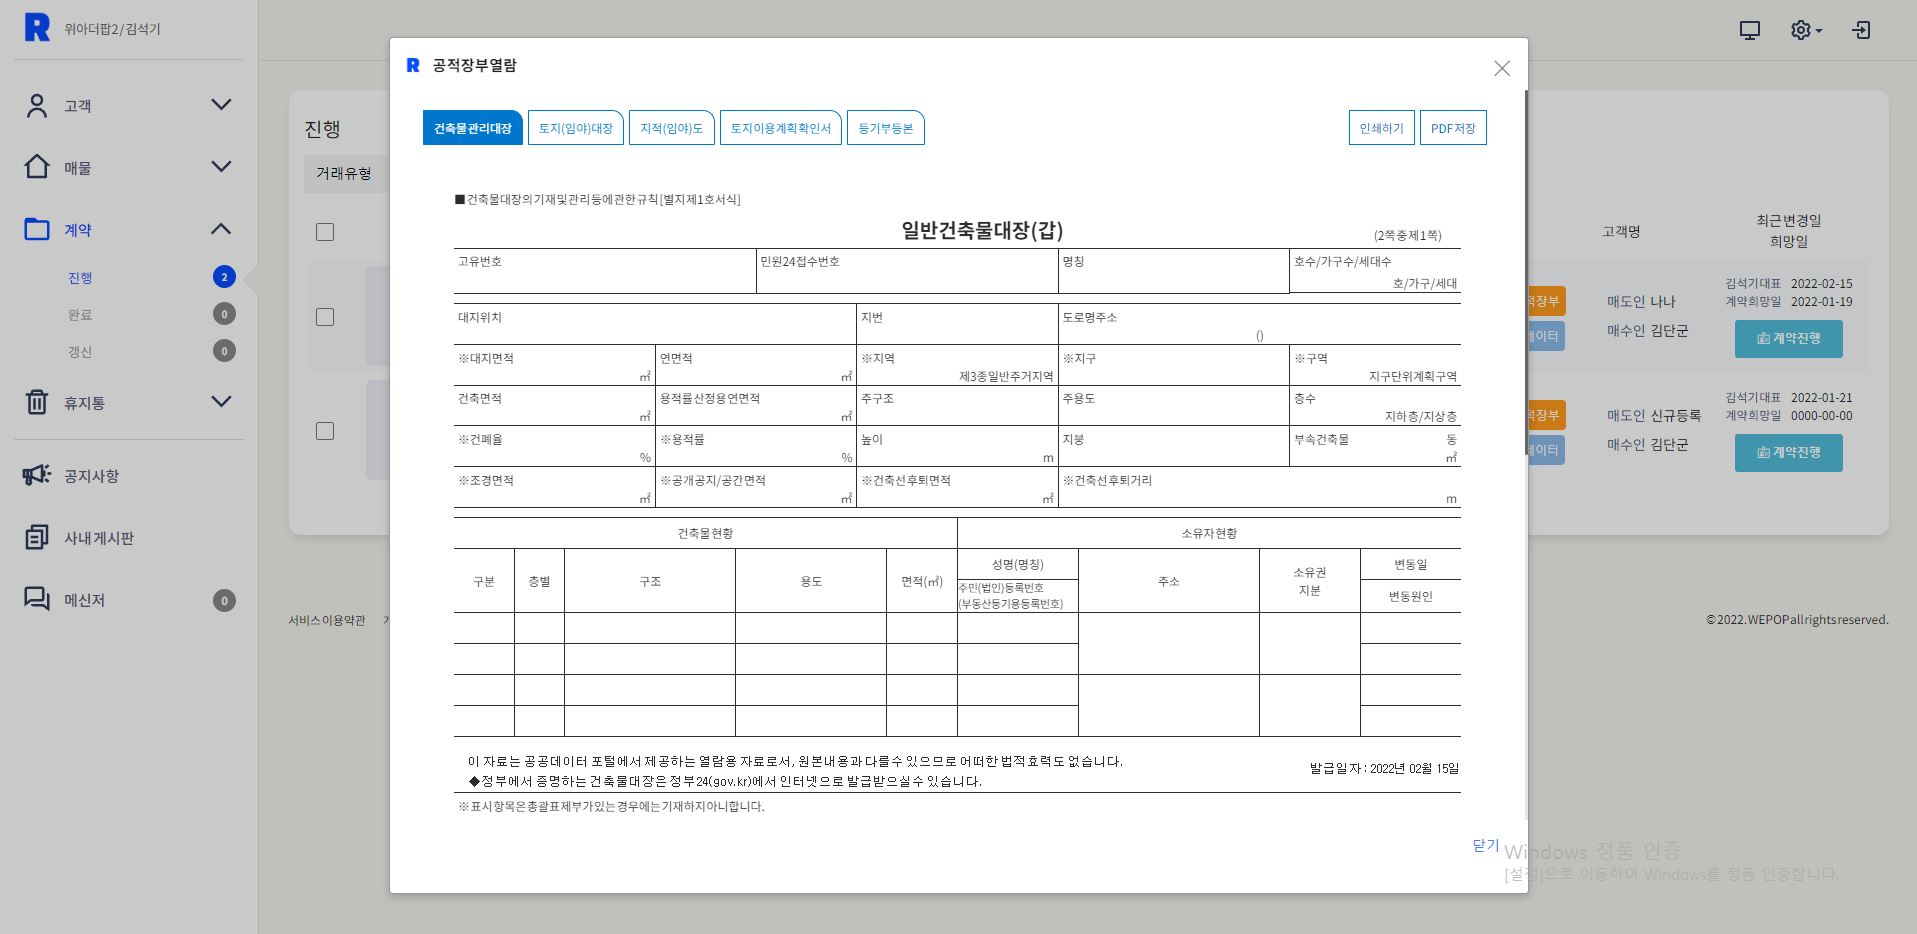Click the logout icon in top bar

pyautogui.click(x=1861, y=30)
